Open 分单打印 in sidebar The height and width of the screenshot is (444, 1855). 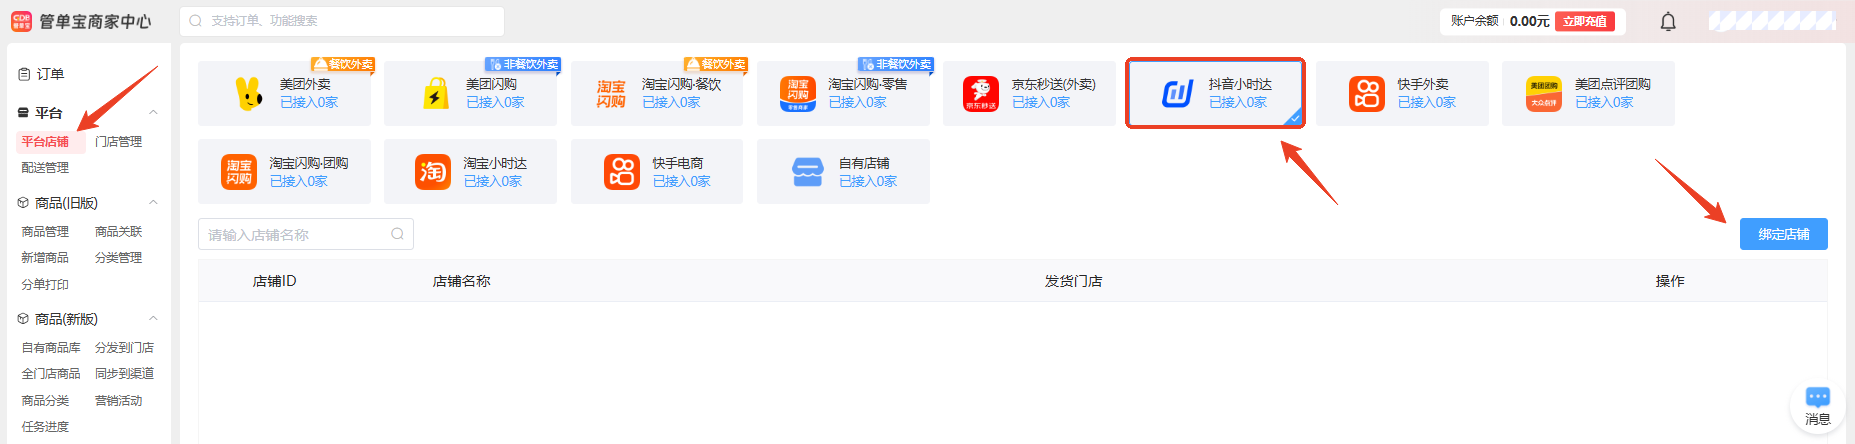pyautogui.click(x=45, y=285)
